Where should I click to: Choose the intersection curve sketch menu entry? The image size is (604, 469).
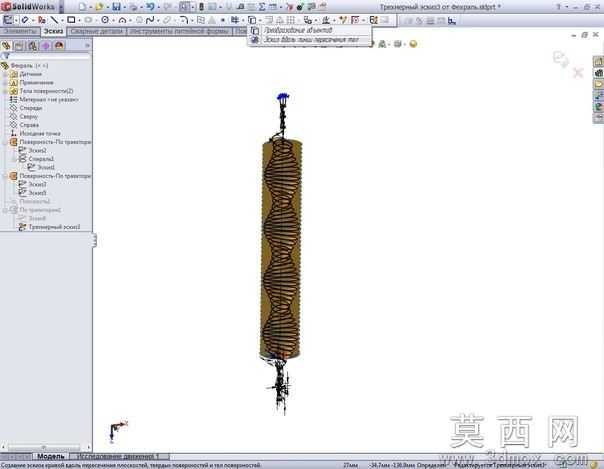coord(309,39)
